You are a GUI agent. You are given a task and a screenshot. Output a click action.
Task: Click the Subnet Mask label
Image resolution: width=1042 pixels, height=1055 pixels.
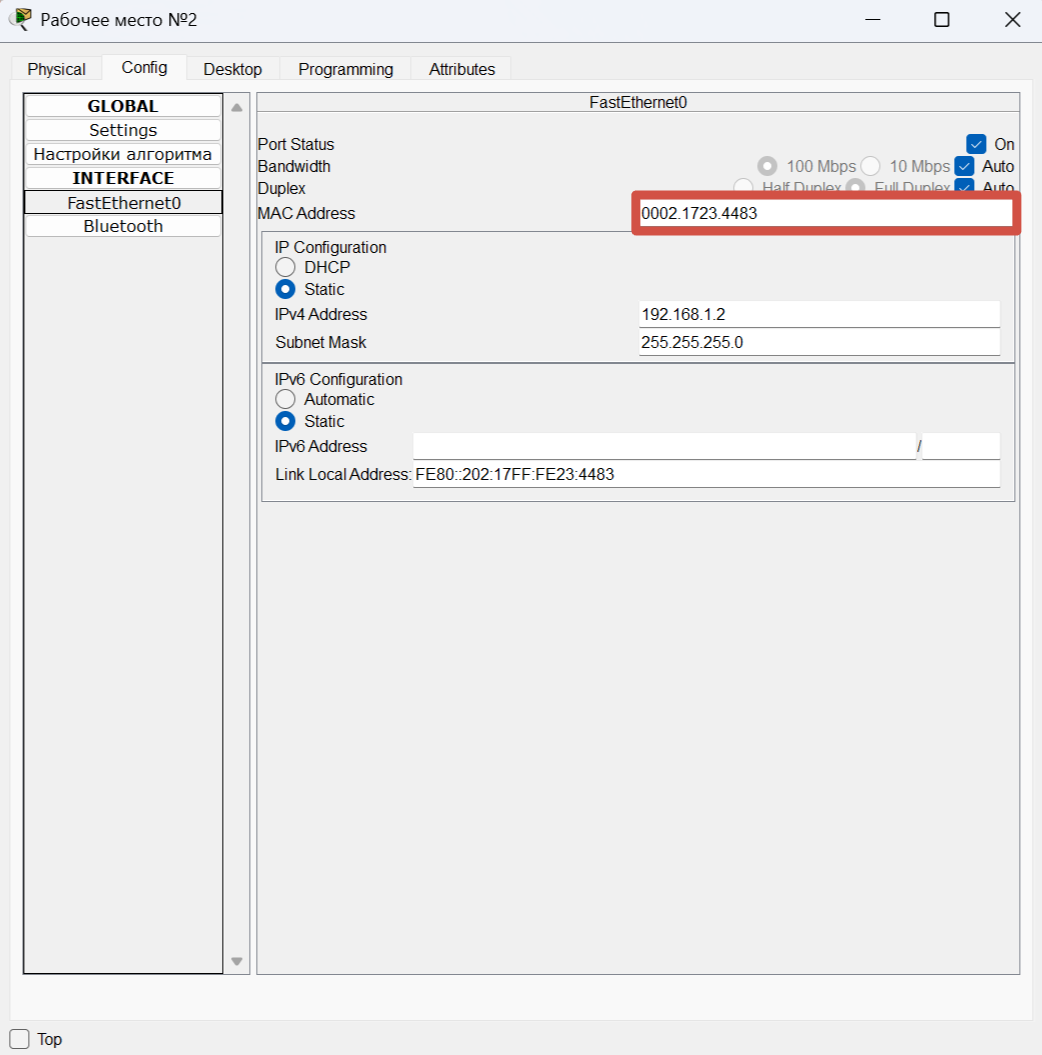(x=321, y=342)
